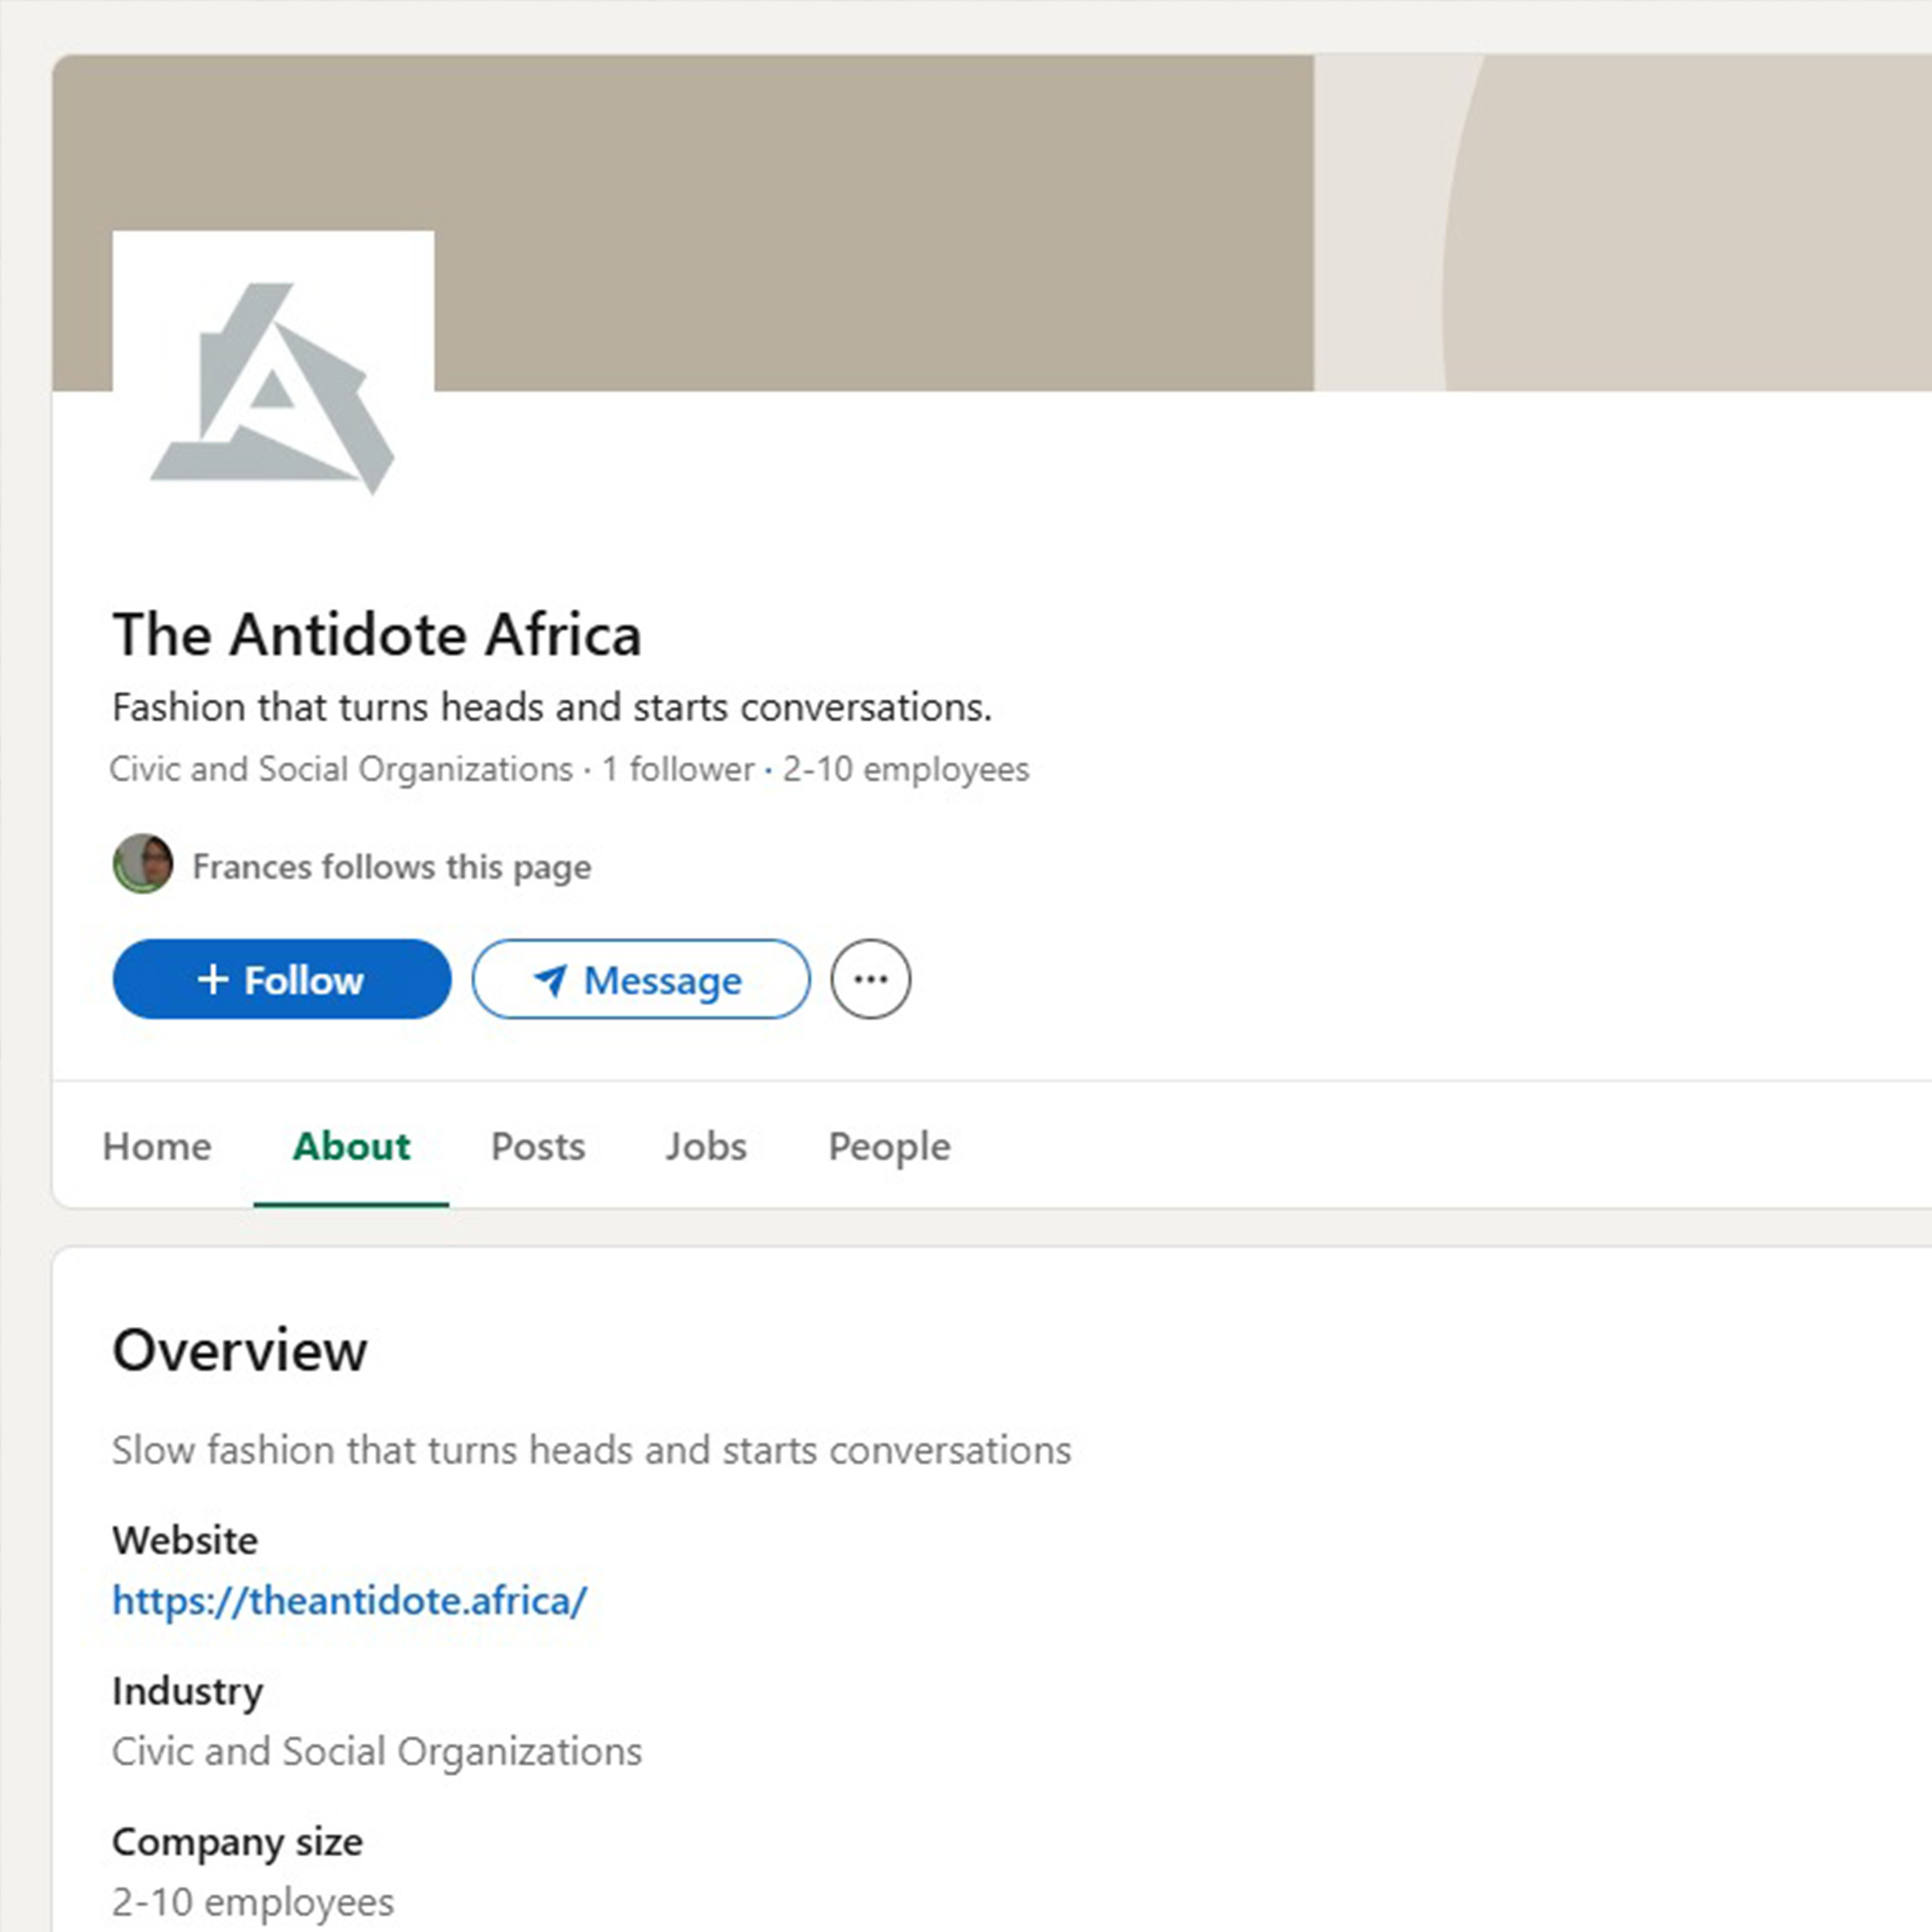View the People tab

click(889, 1146)
